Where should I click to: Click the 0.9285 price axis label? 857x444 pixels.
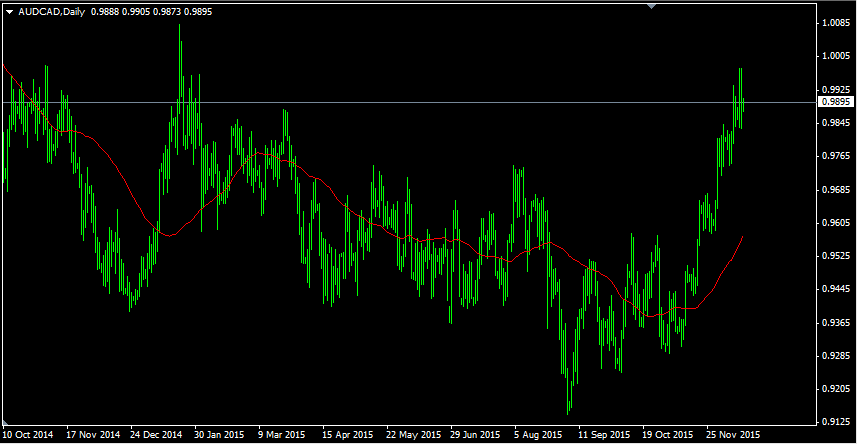click(x=834, y=357)
